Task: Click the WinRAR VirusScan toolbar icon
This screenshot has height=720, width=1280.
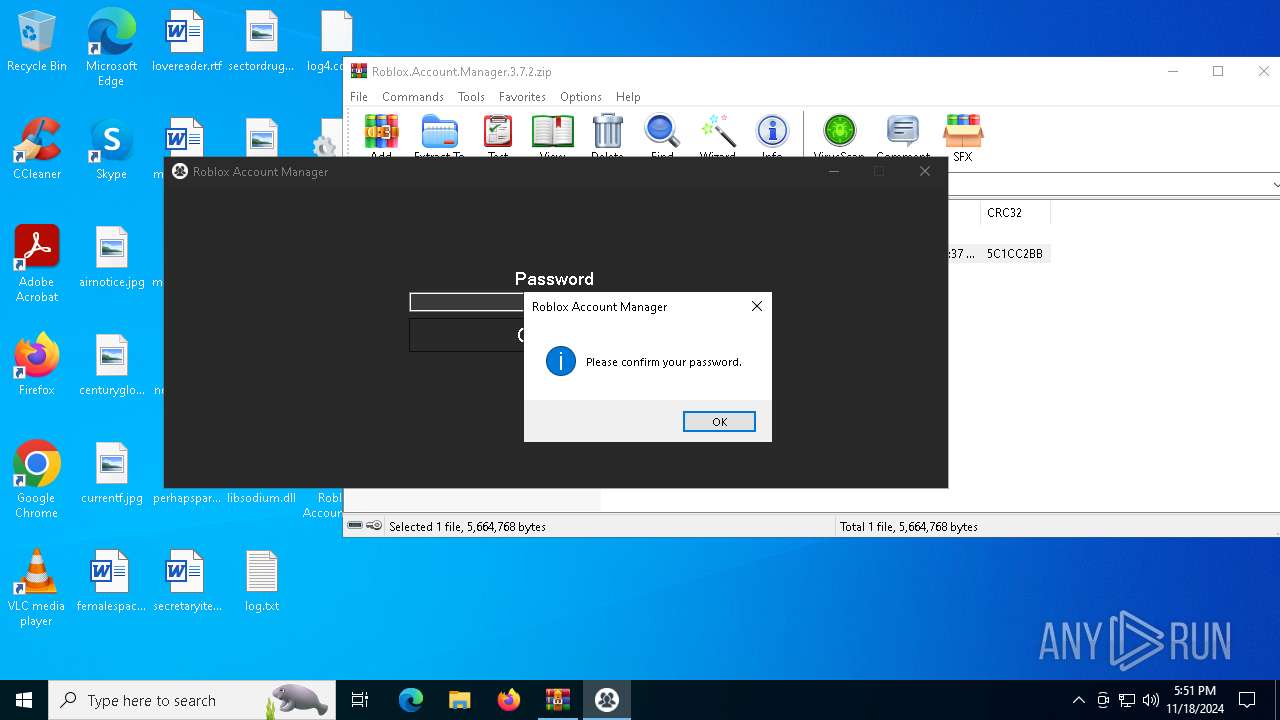Action: point(839,136)
